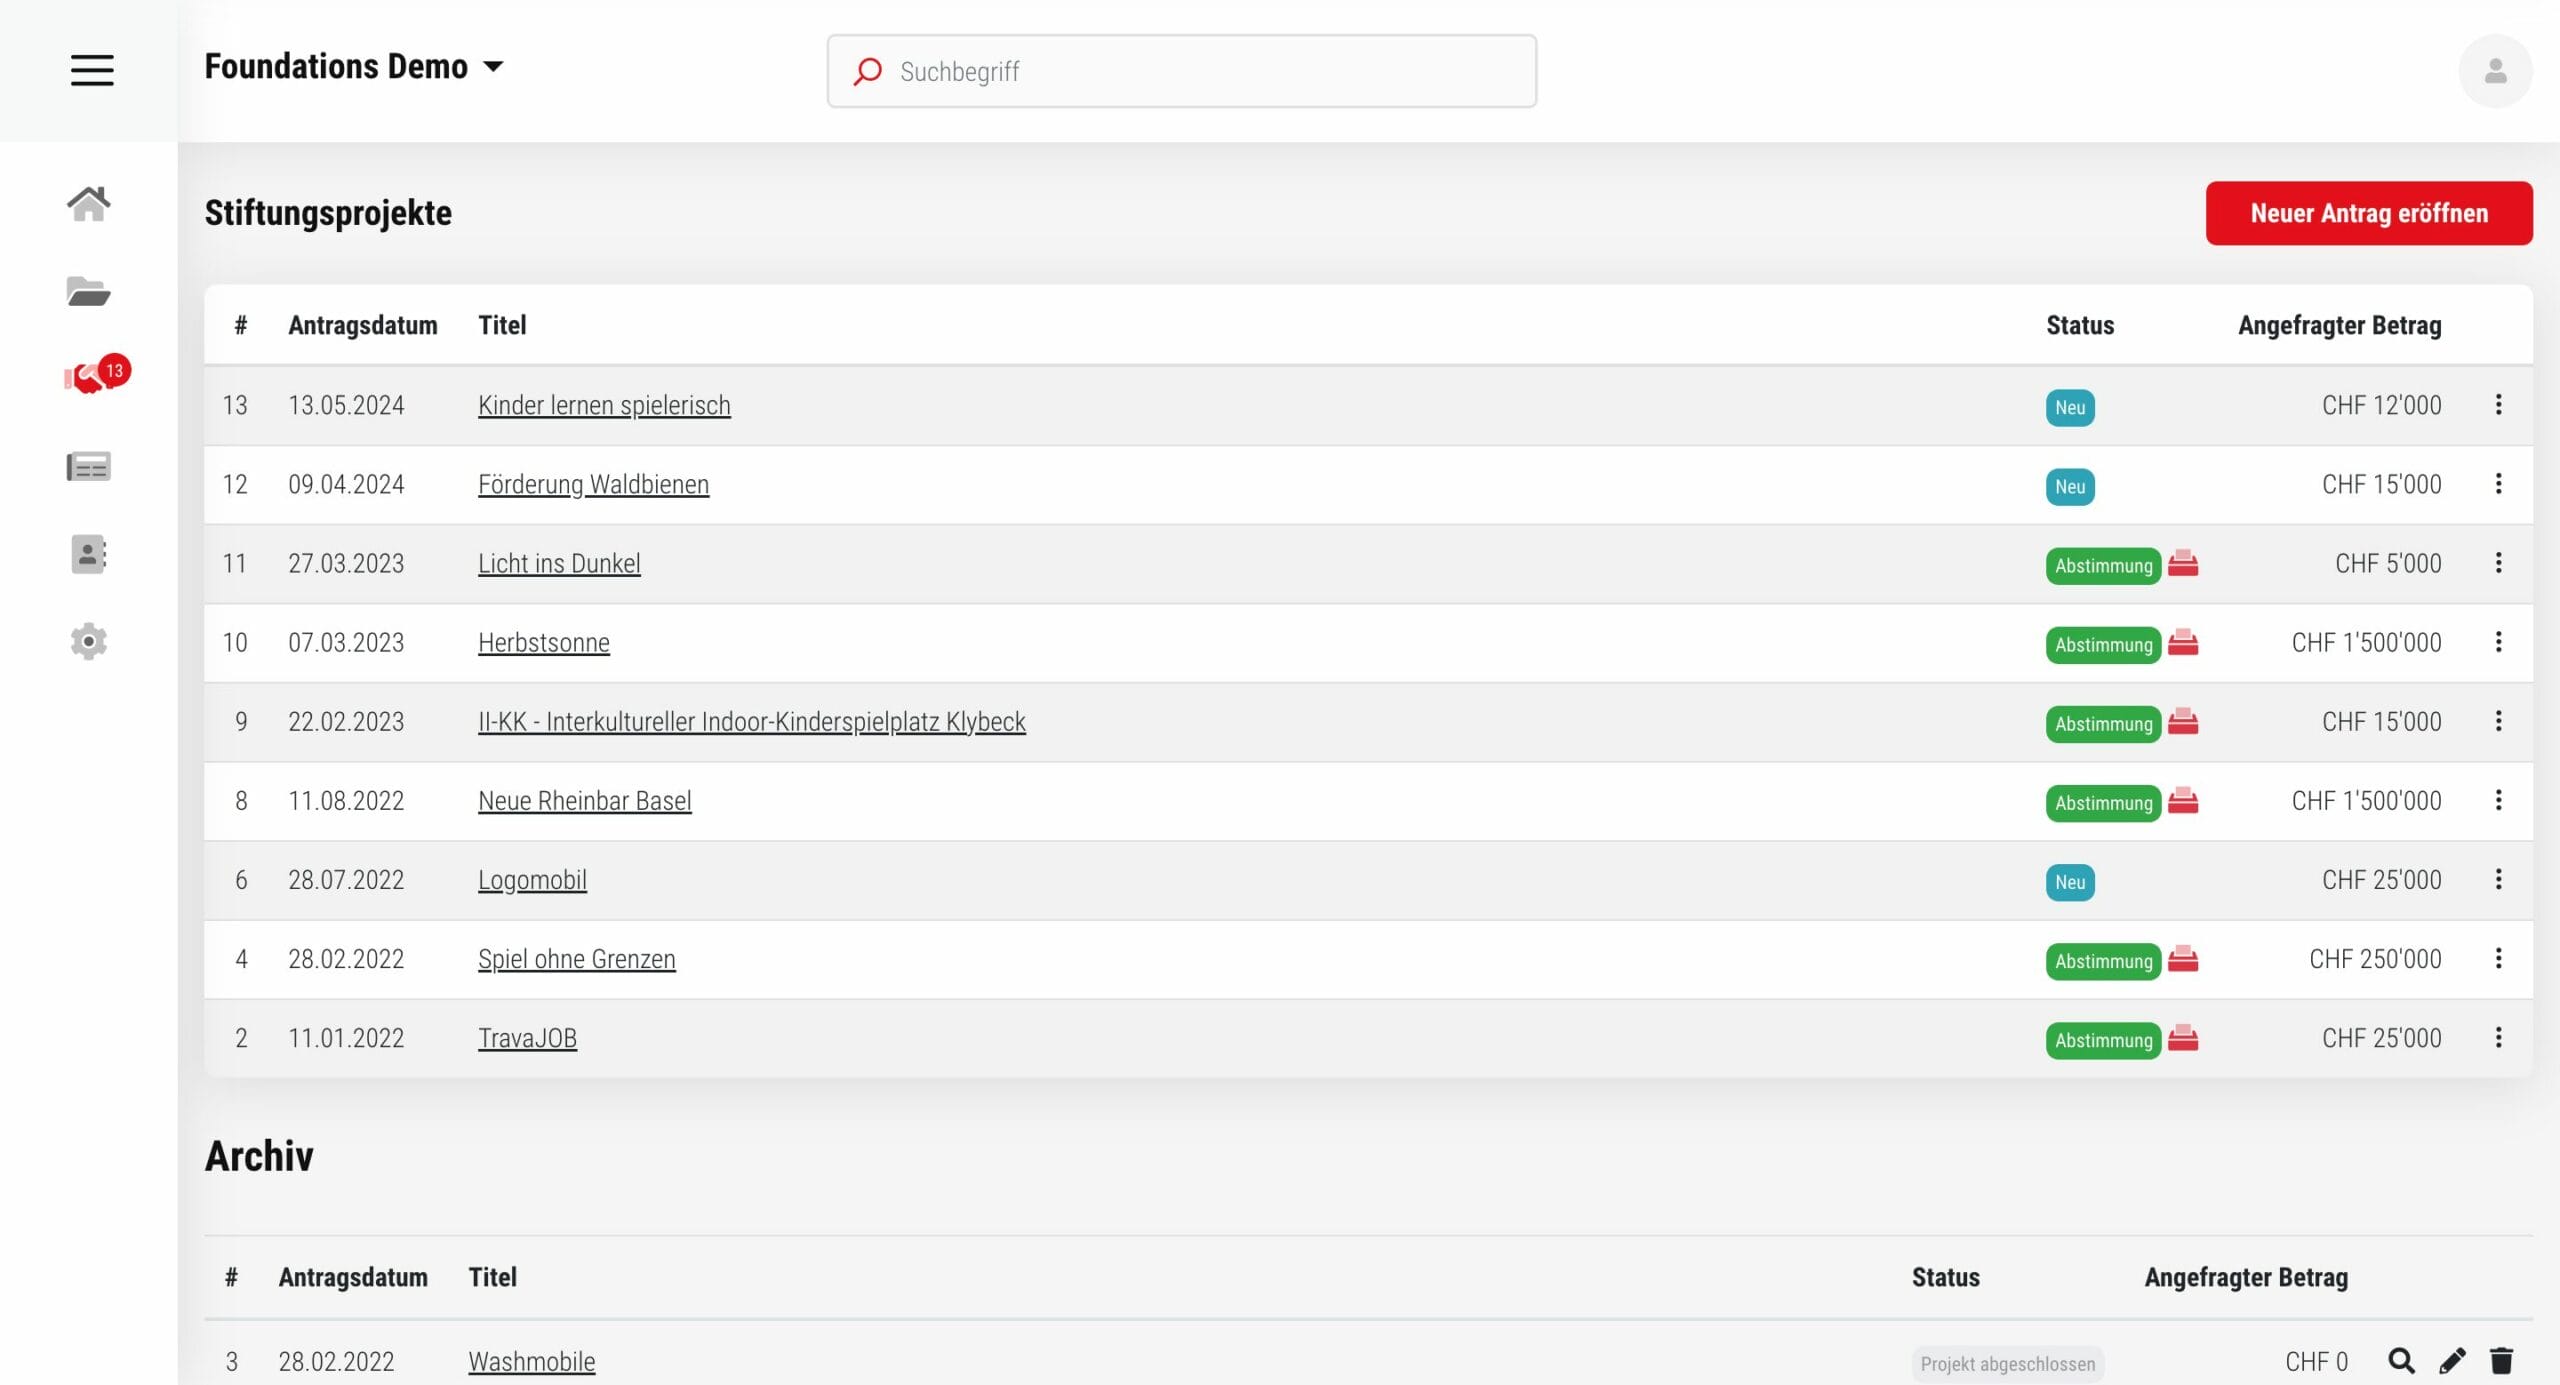Delete Washmobile with trash icon
Image resolution: width=2560 pixels, height=1385 pixels.
pyautogui.click(x=2501, y=1361)
